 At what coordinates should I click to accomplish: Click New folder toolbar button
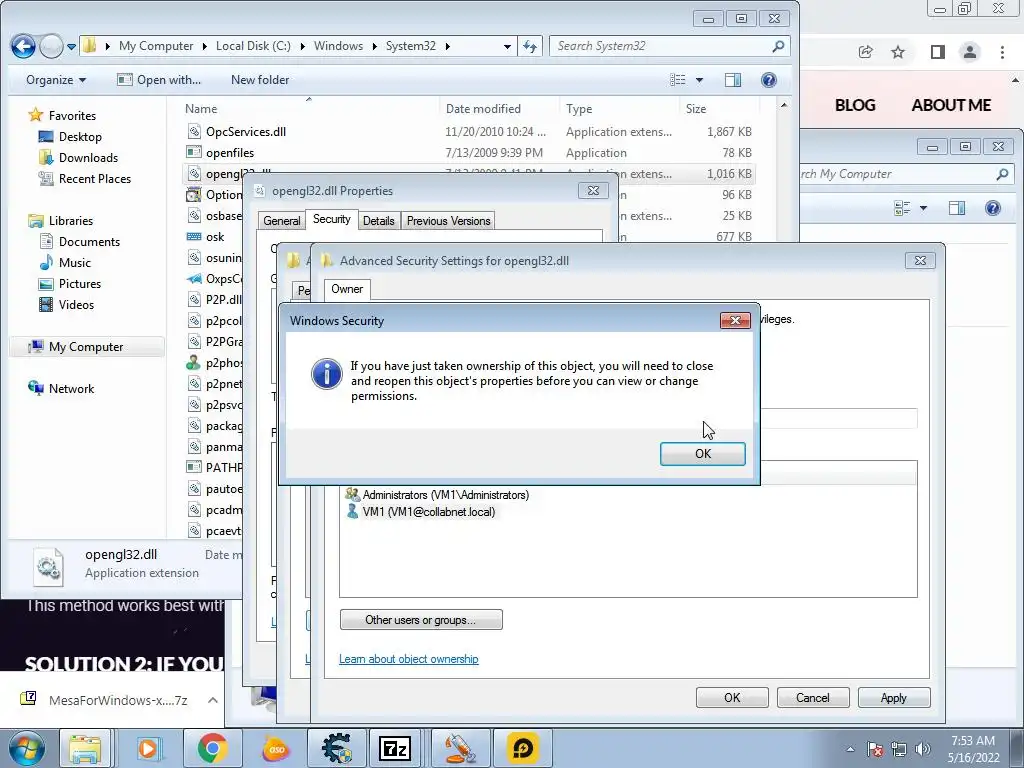(x=260, y=80)
